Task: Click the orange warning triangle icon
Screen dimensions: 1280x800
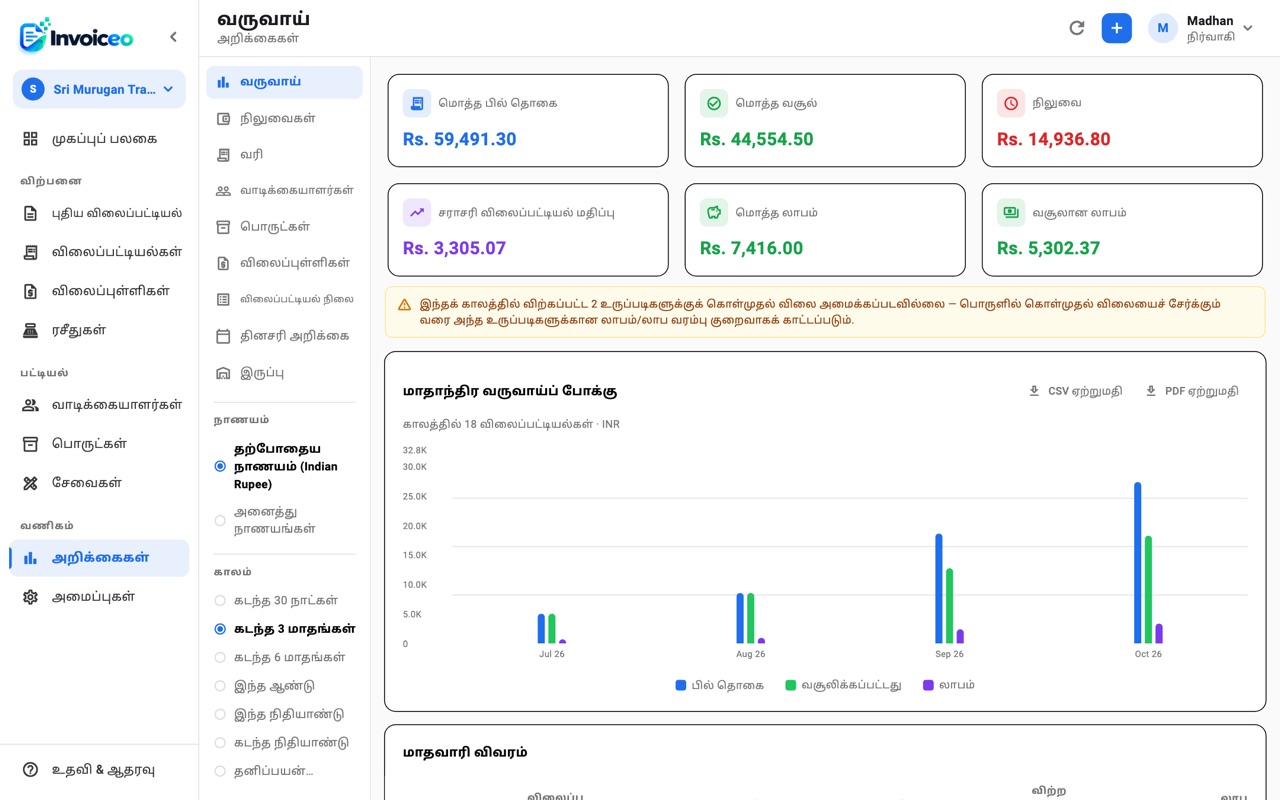Action: coord(404,304)
